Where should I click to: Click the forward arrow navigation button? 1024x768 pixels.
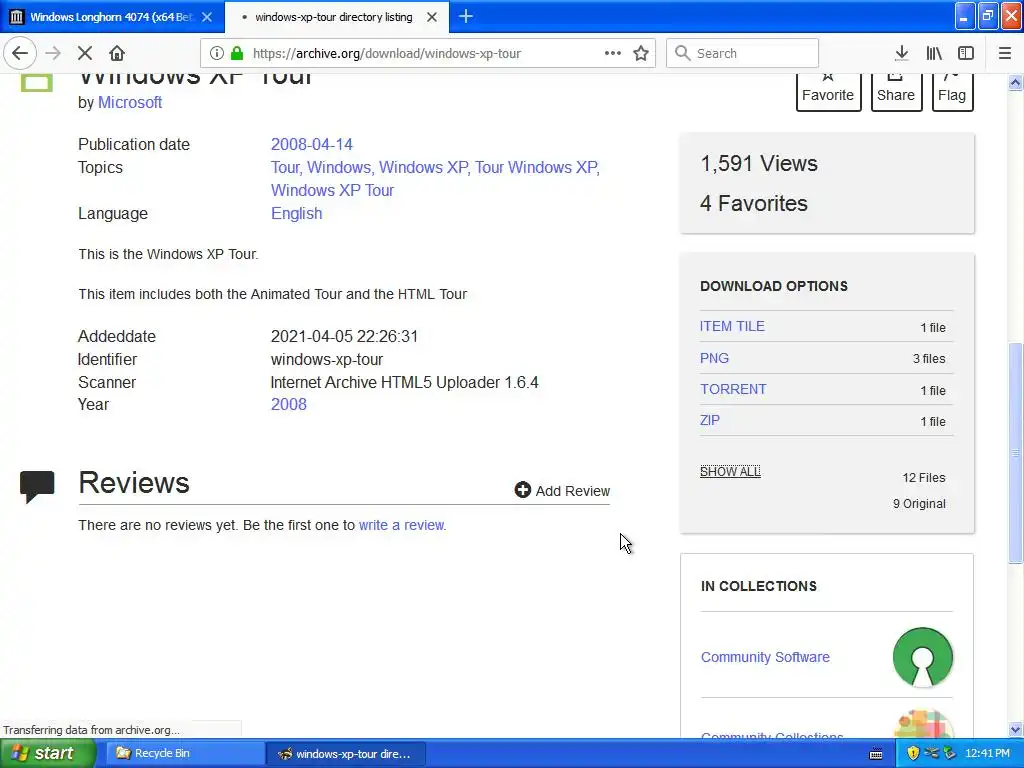(x=53, y=53)
